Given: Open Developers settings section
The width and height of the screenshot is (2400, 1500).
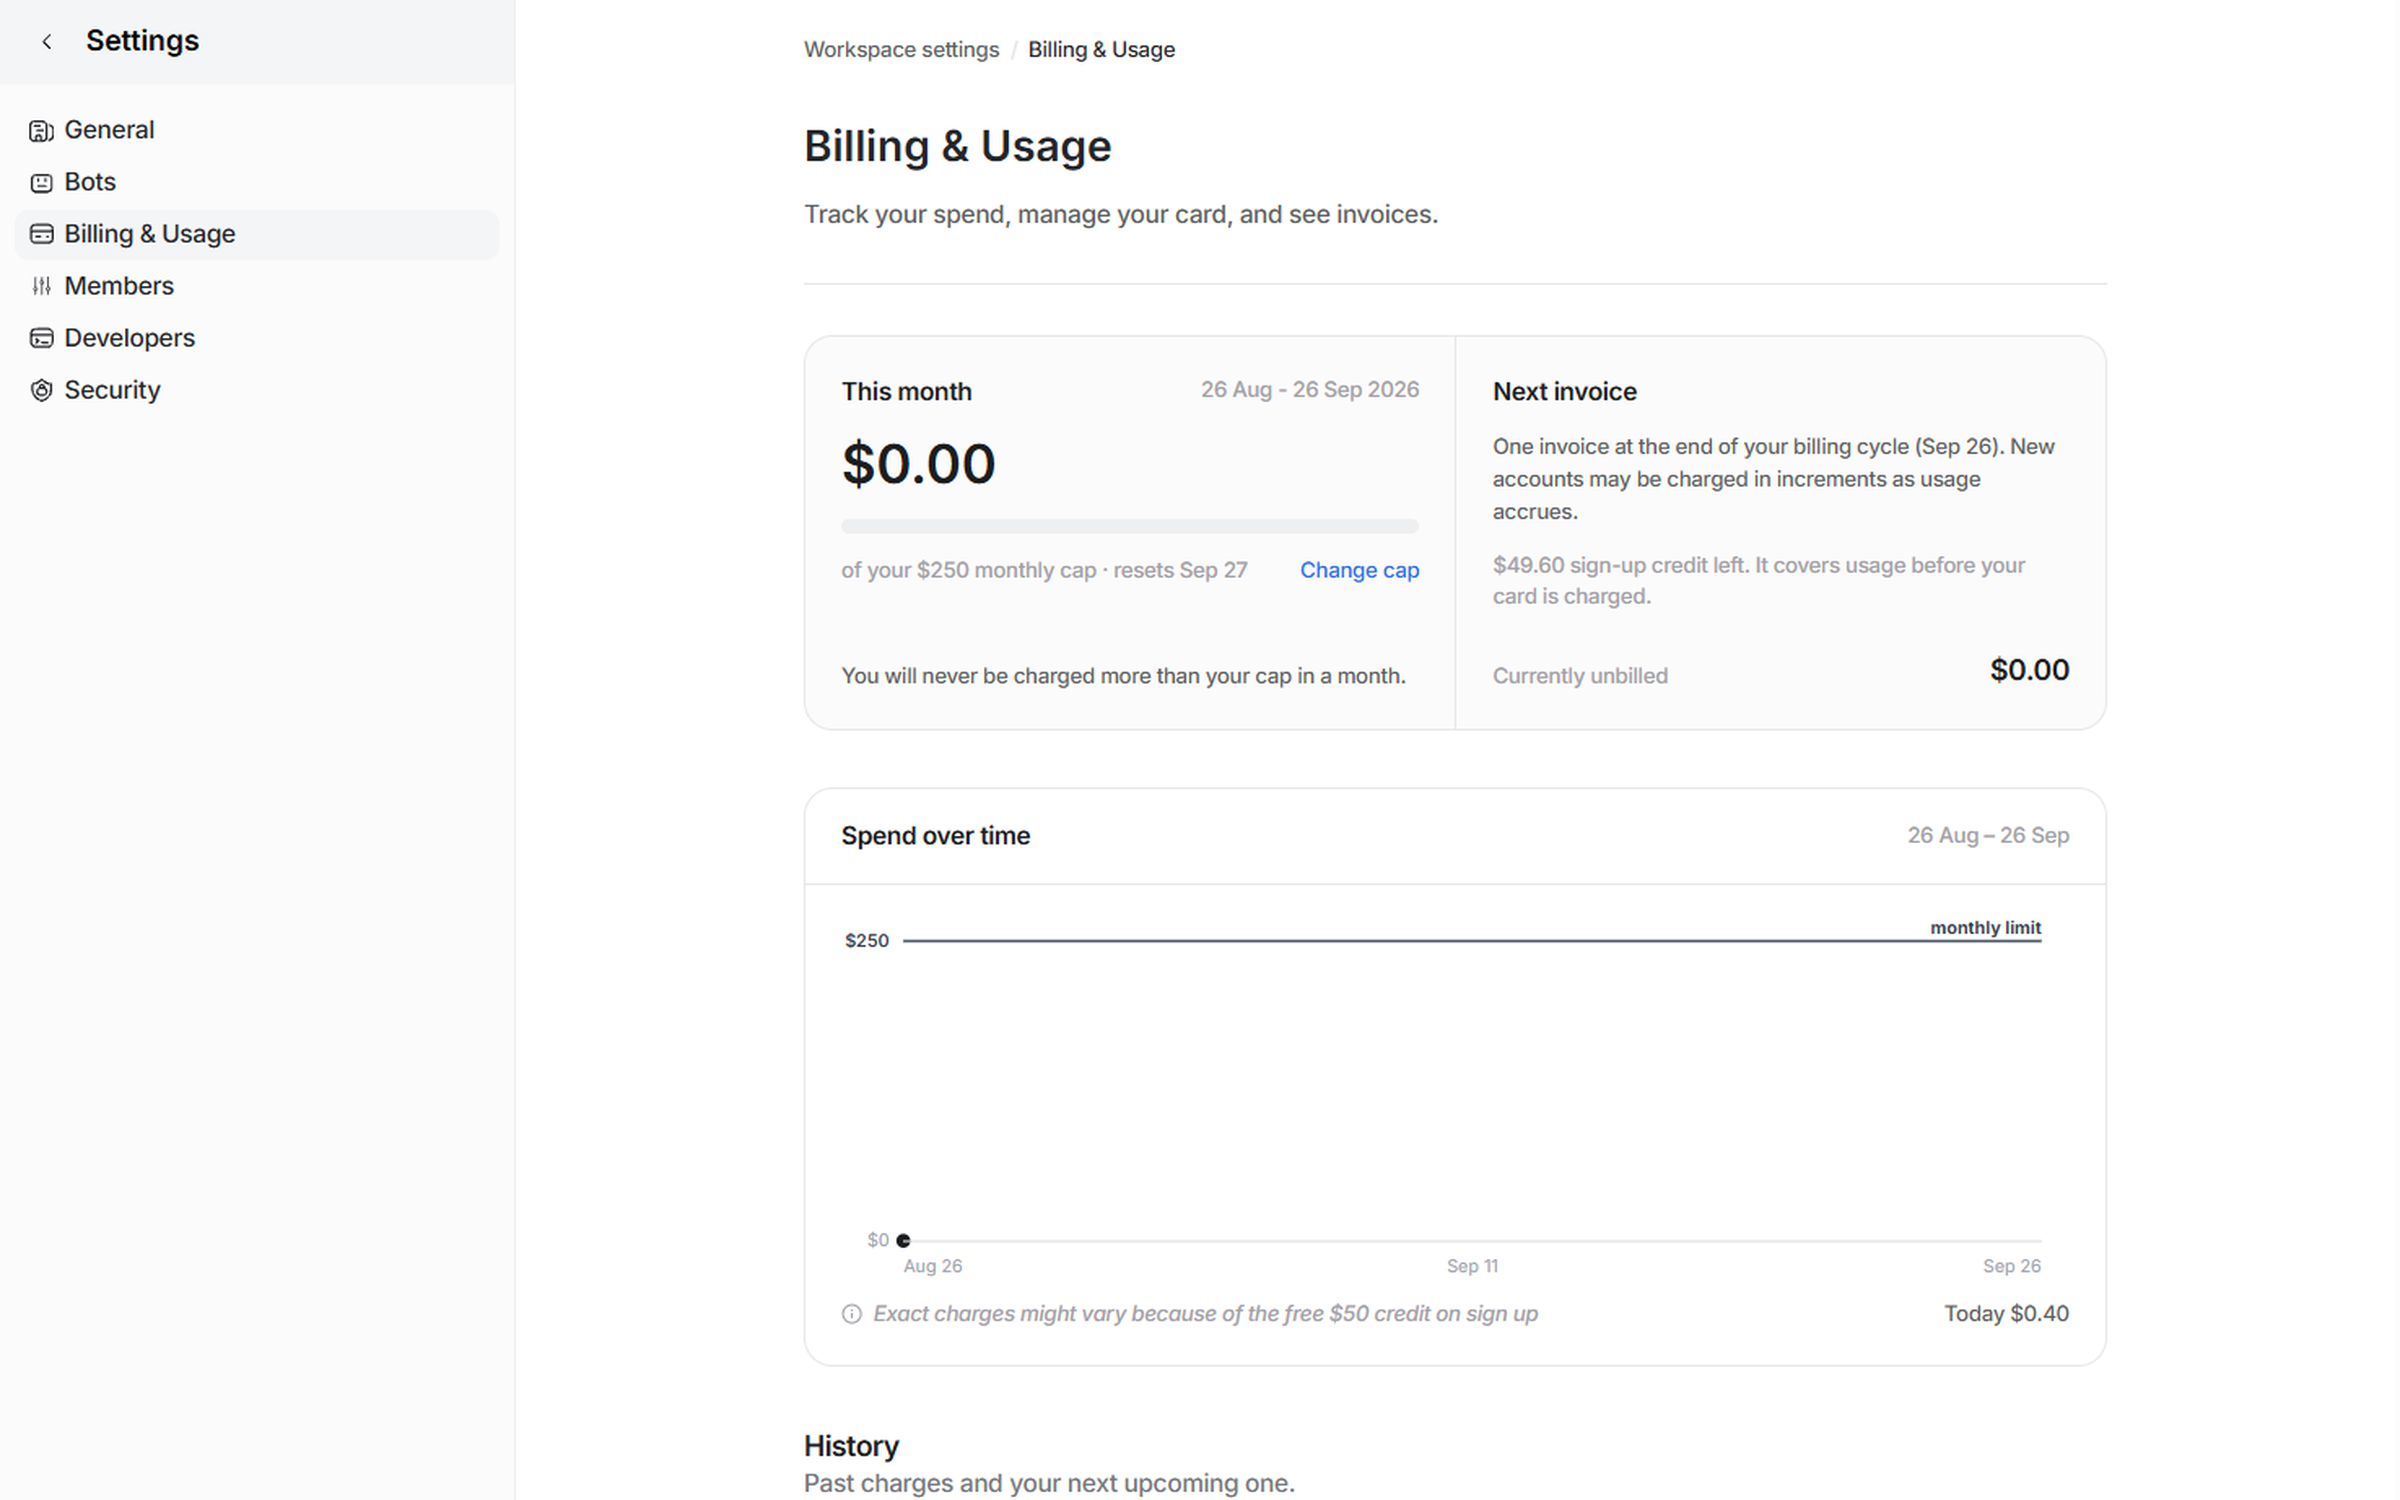Looking at the screenshot, I should (x=130, y=338).
